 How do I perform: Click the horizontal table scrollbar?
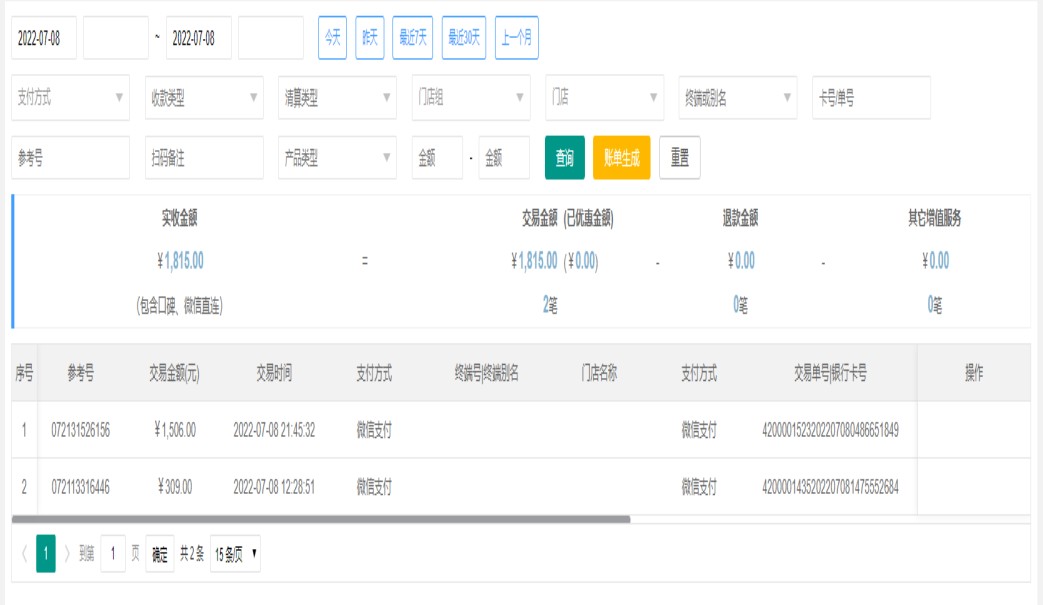pyautogui.click(x=321, y=519)
